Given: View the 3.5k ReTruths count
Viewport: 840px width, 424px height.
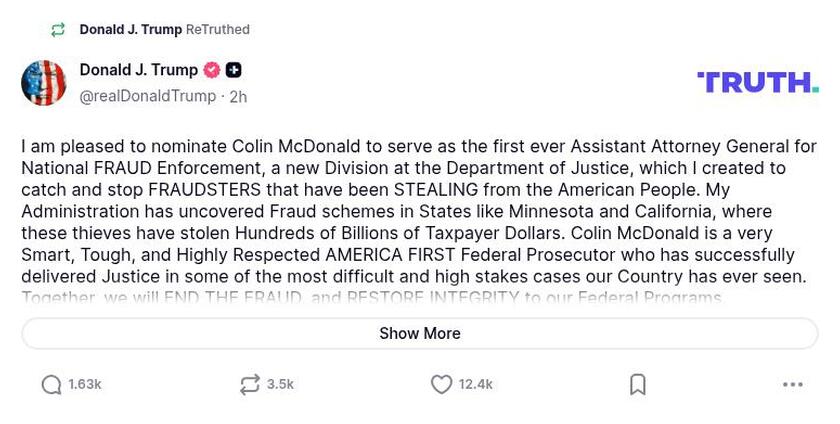Looking at the screenshot, I should tap(280, 385).
